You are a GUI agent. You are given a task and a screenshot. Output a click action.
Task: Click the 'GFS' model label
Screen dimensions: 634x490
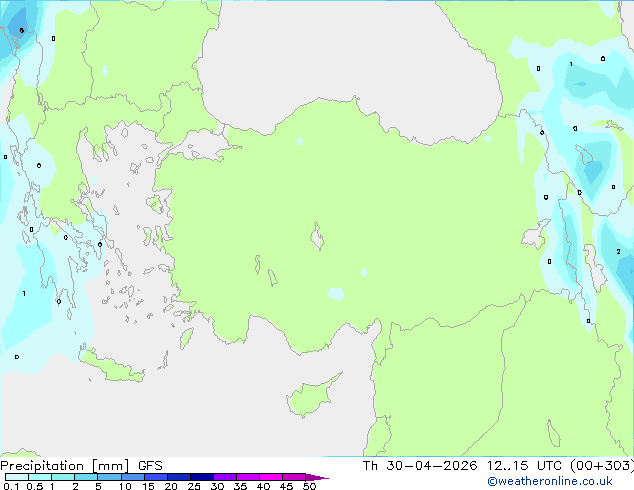150,466
